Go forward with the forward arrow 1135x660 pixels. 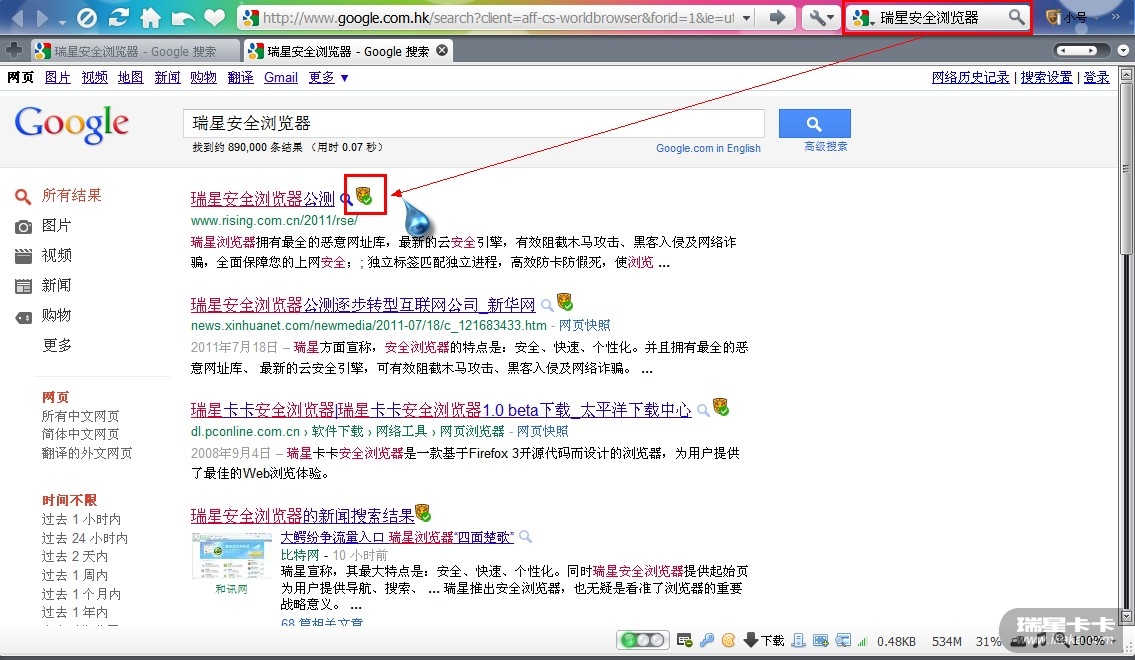point(43,18)
